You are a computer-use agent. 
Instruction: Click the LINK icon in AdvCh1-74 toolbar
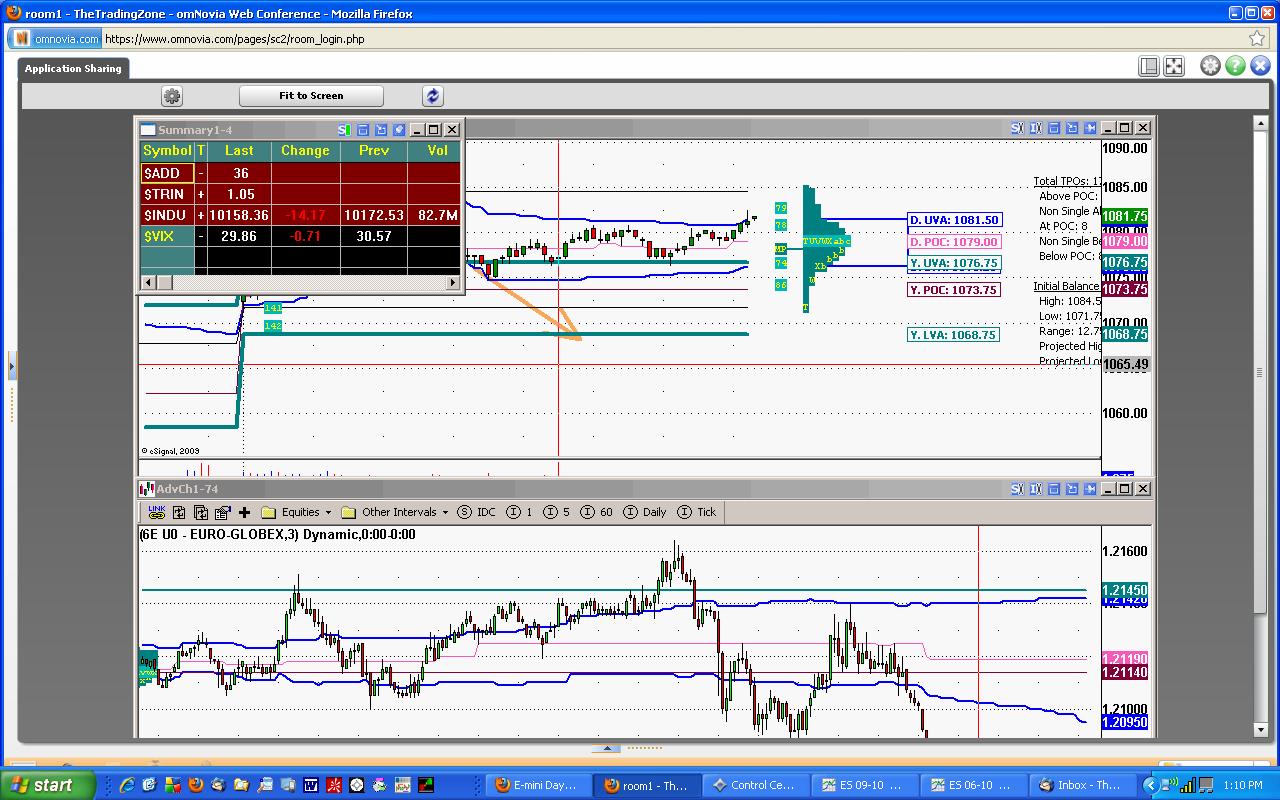pos(157,512)
